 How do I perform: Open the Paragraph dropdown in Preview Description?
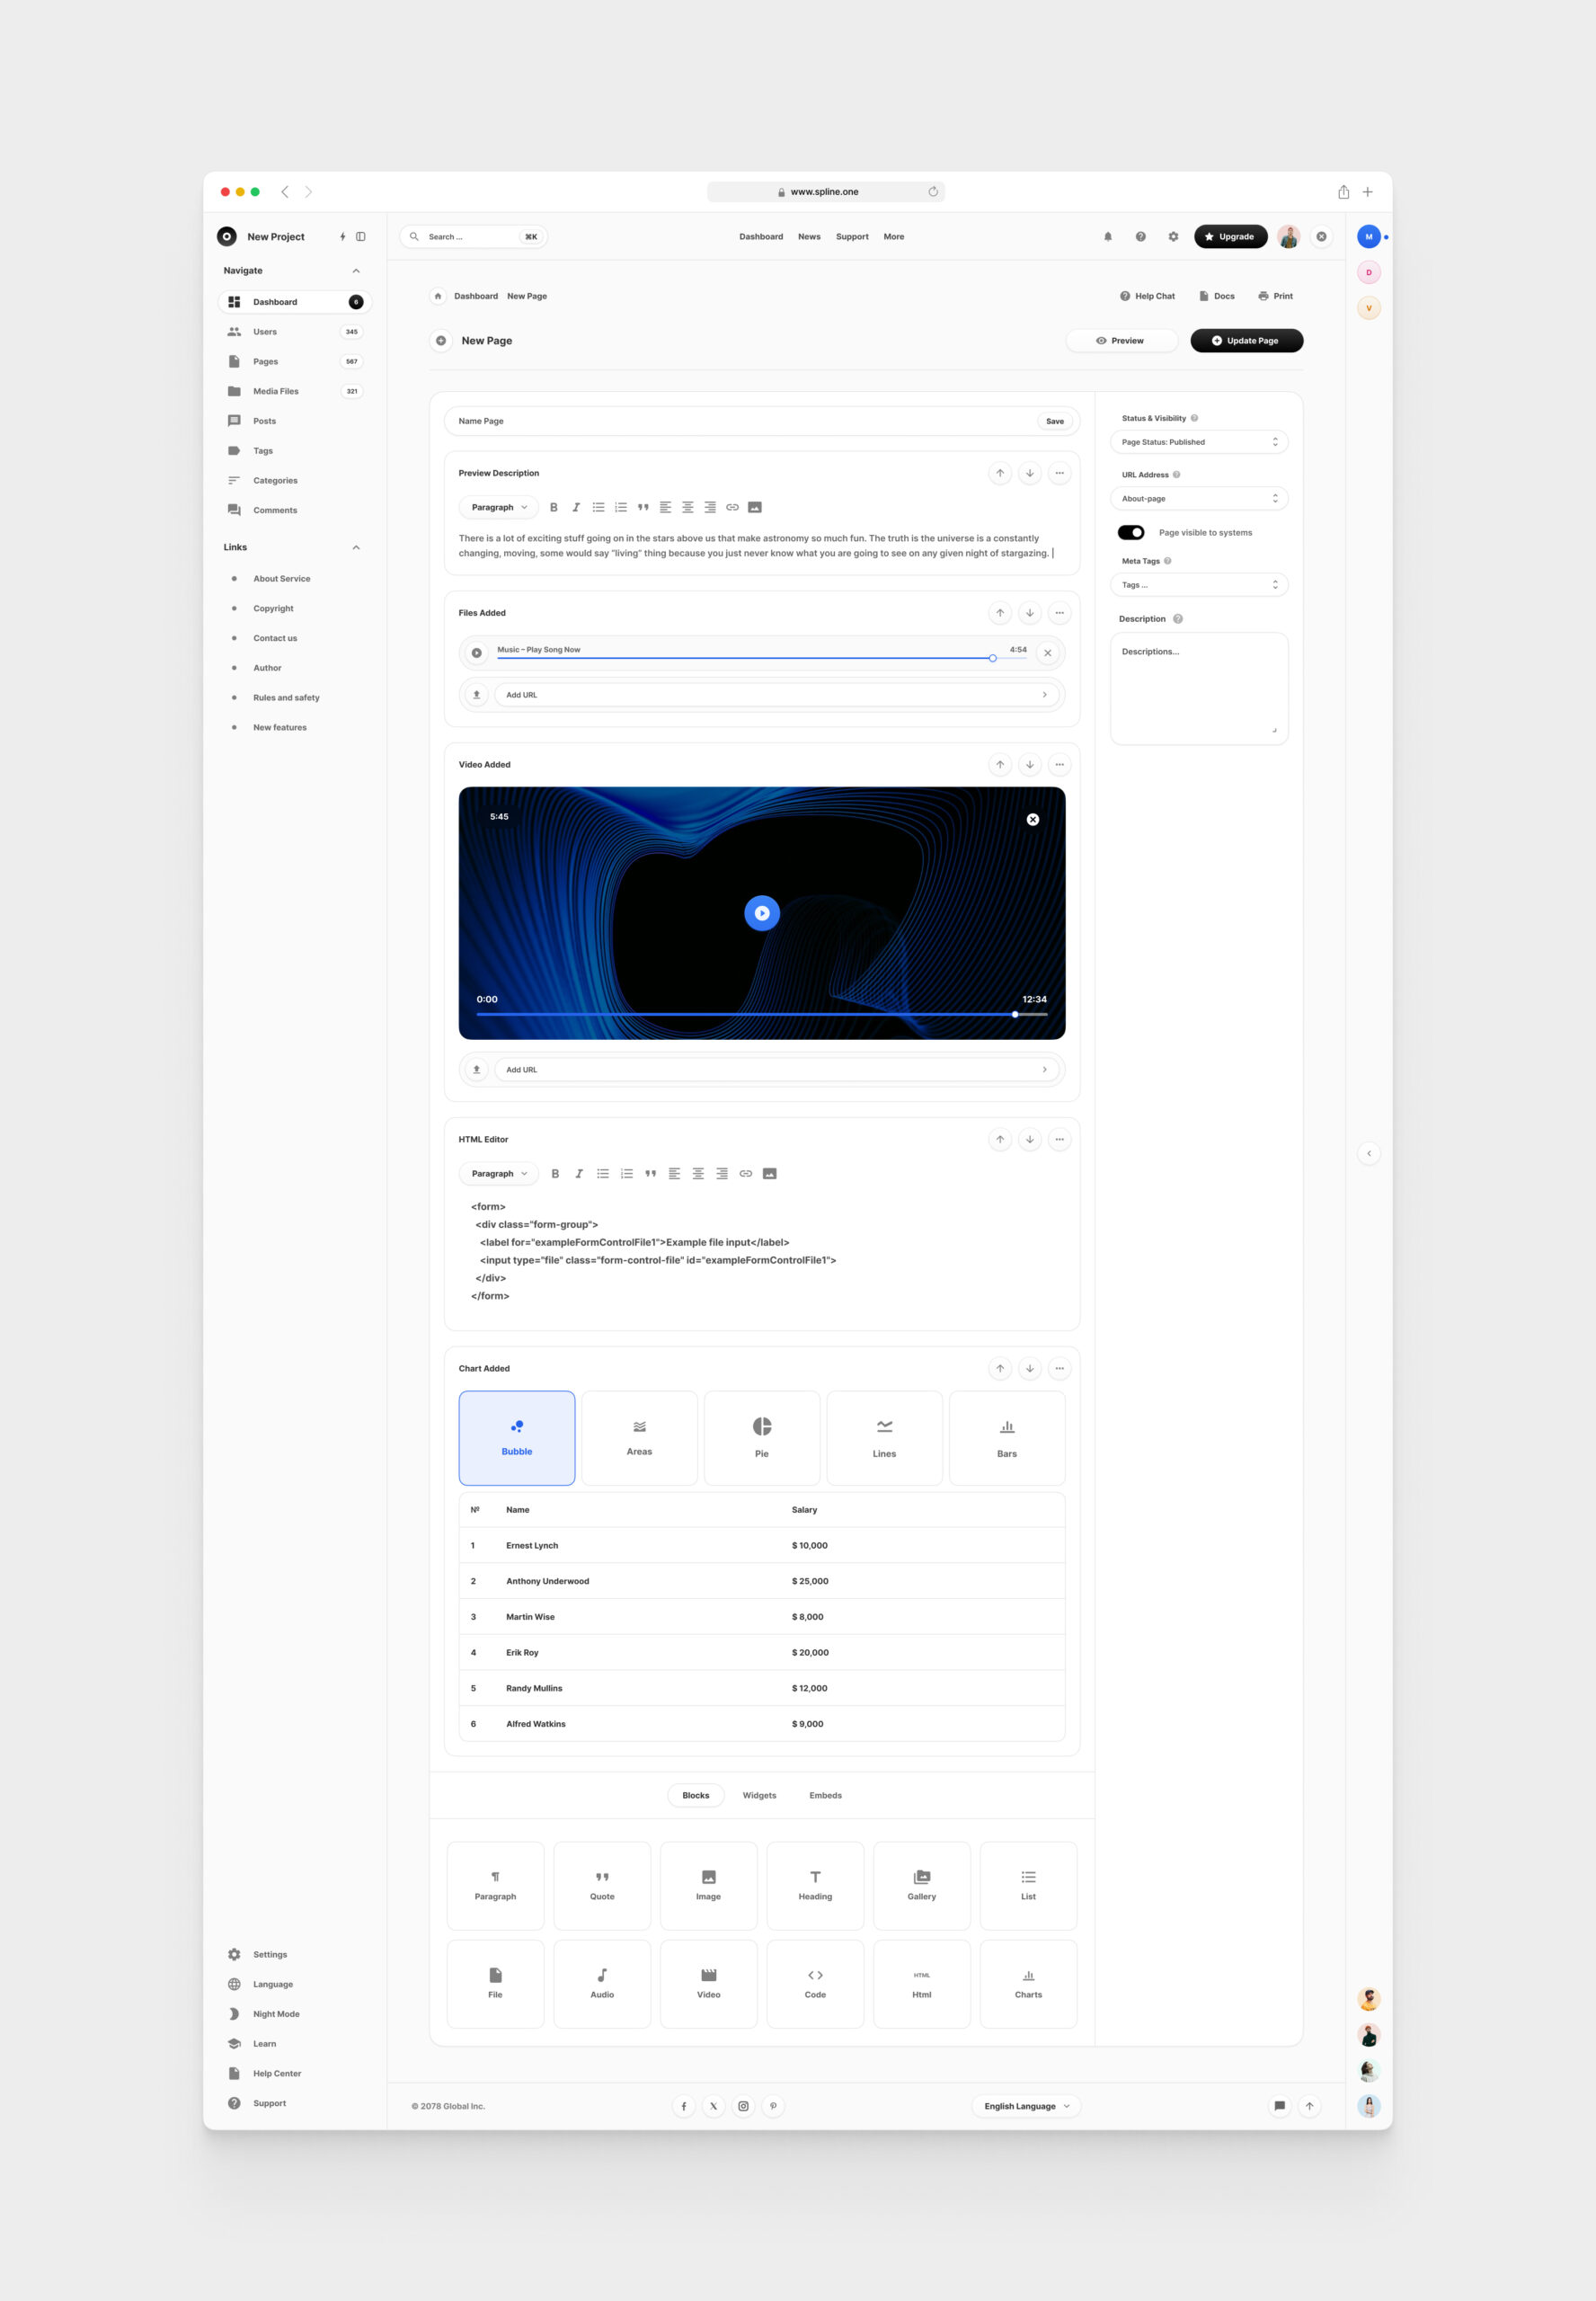(x=499, y=507)
